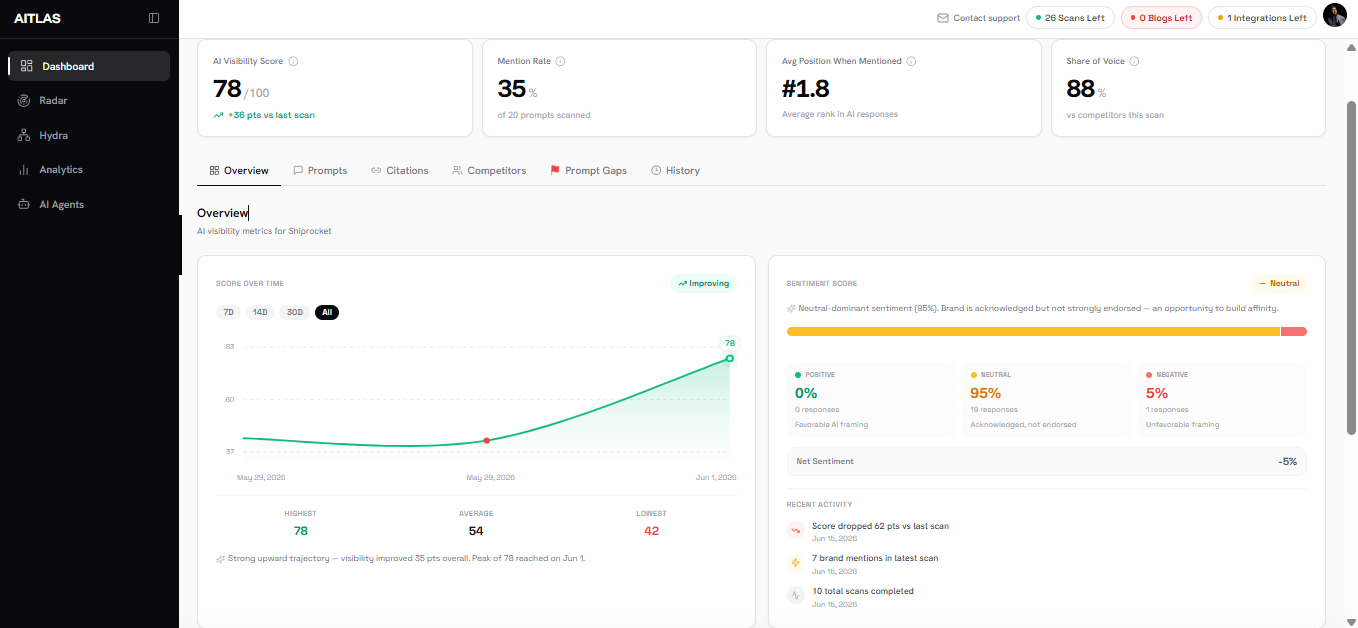Switch to the Overview tab
Viewport: 1358px width, 628px height.
[239, 171]
